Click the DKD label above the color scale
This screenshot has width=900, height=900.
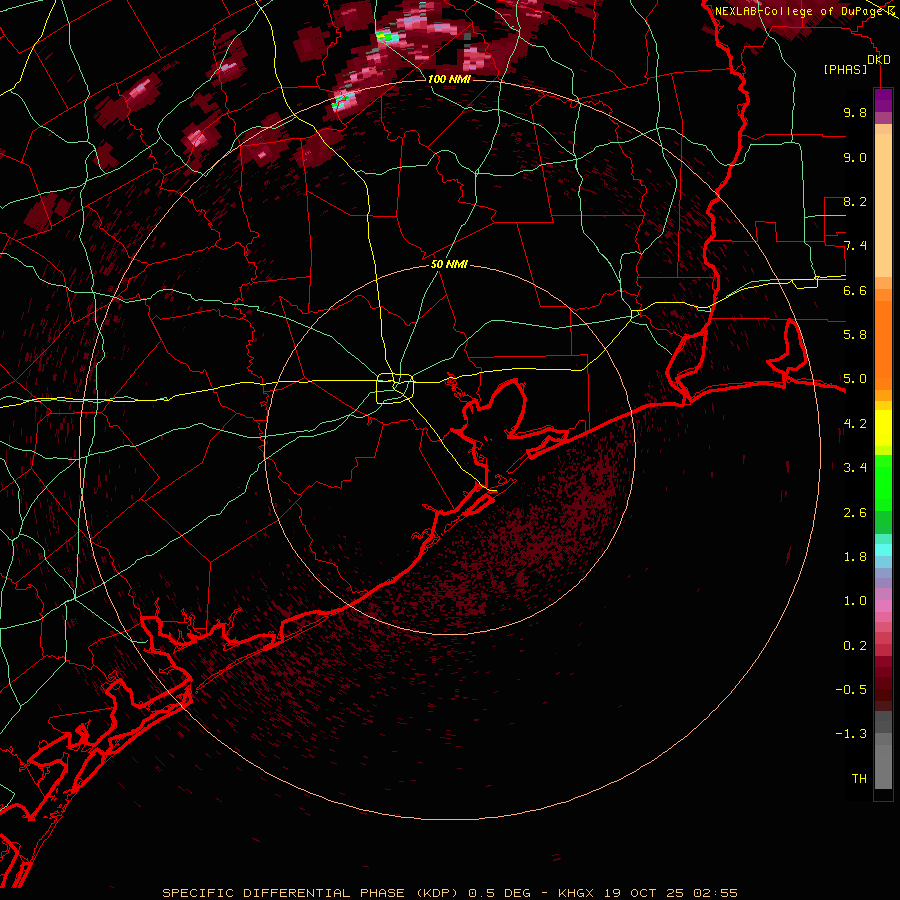pos(878,59)
